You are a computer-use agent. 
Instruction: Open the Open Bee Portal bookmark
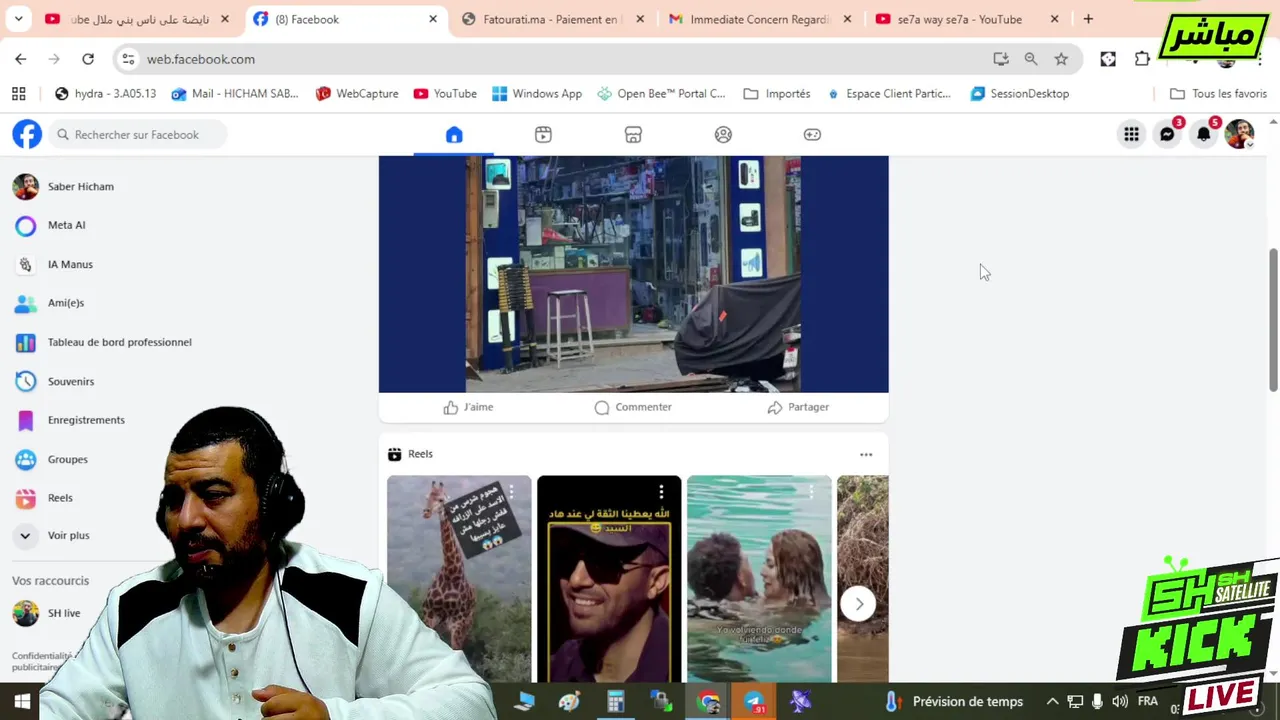click(x=661, y=93)
